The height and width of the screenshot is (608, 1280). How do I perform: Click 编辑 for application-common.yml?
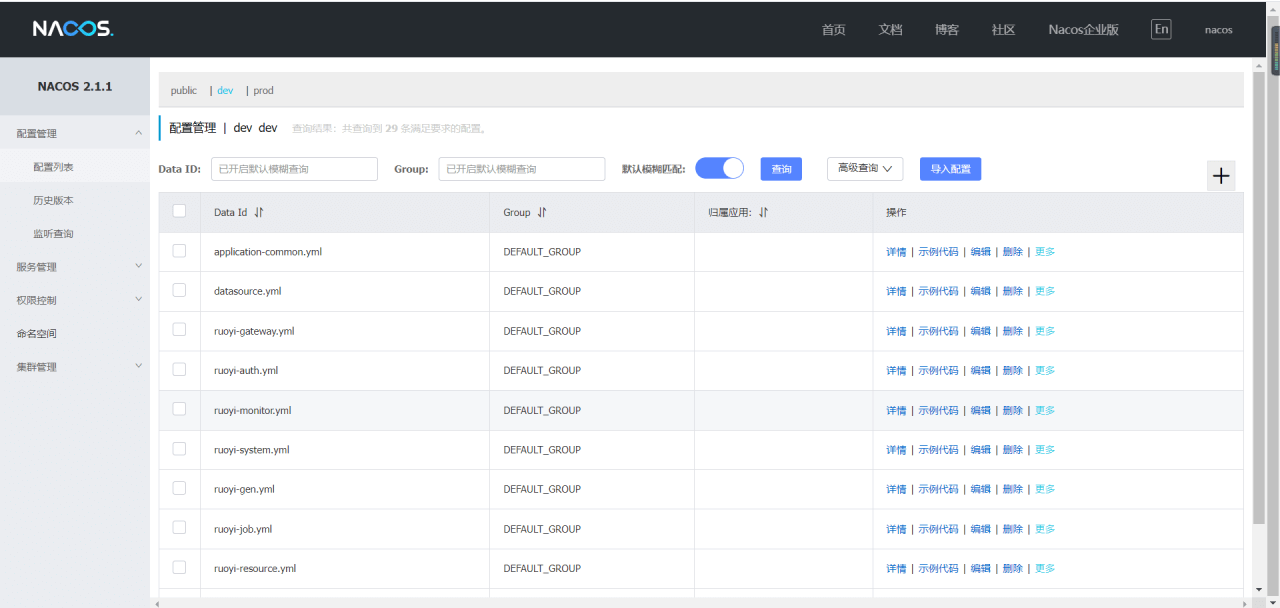980,252
